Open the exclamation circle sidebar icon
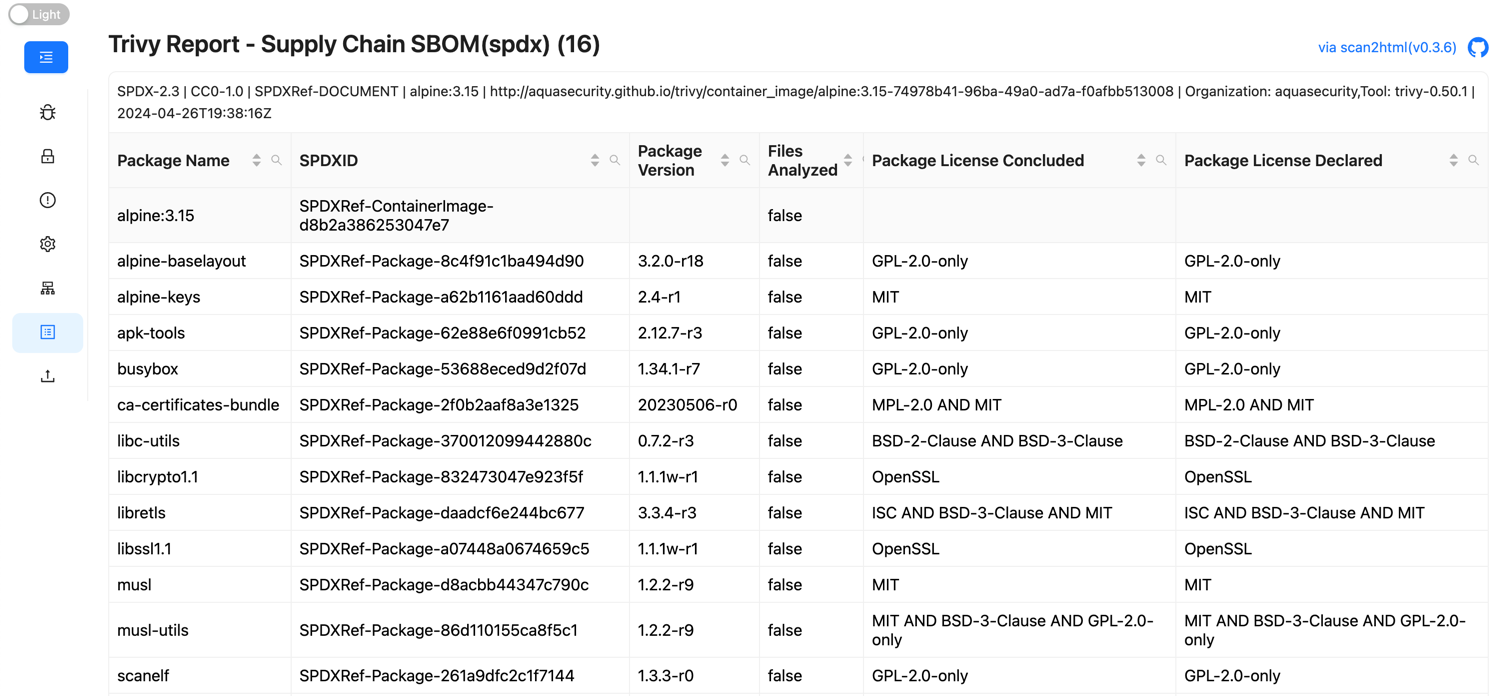This screenshot has width=1493, height=696. [x=47, y=200]
